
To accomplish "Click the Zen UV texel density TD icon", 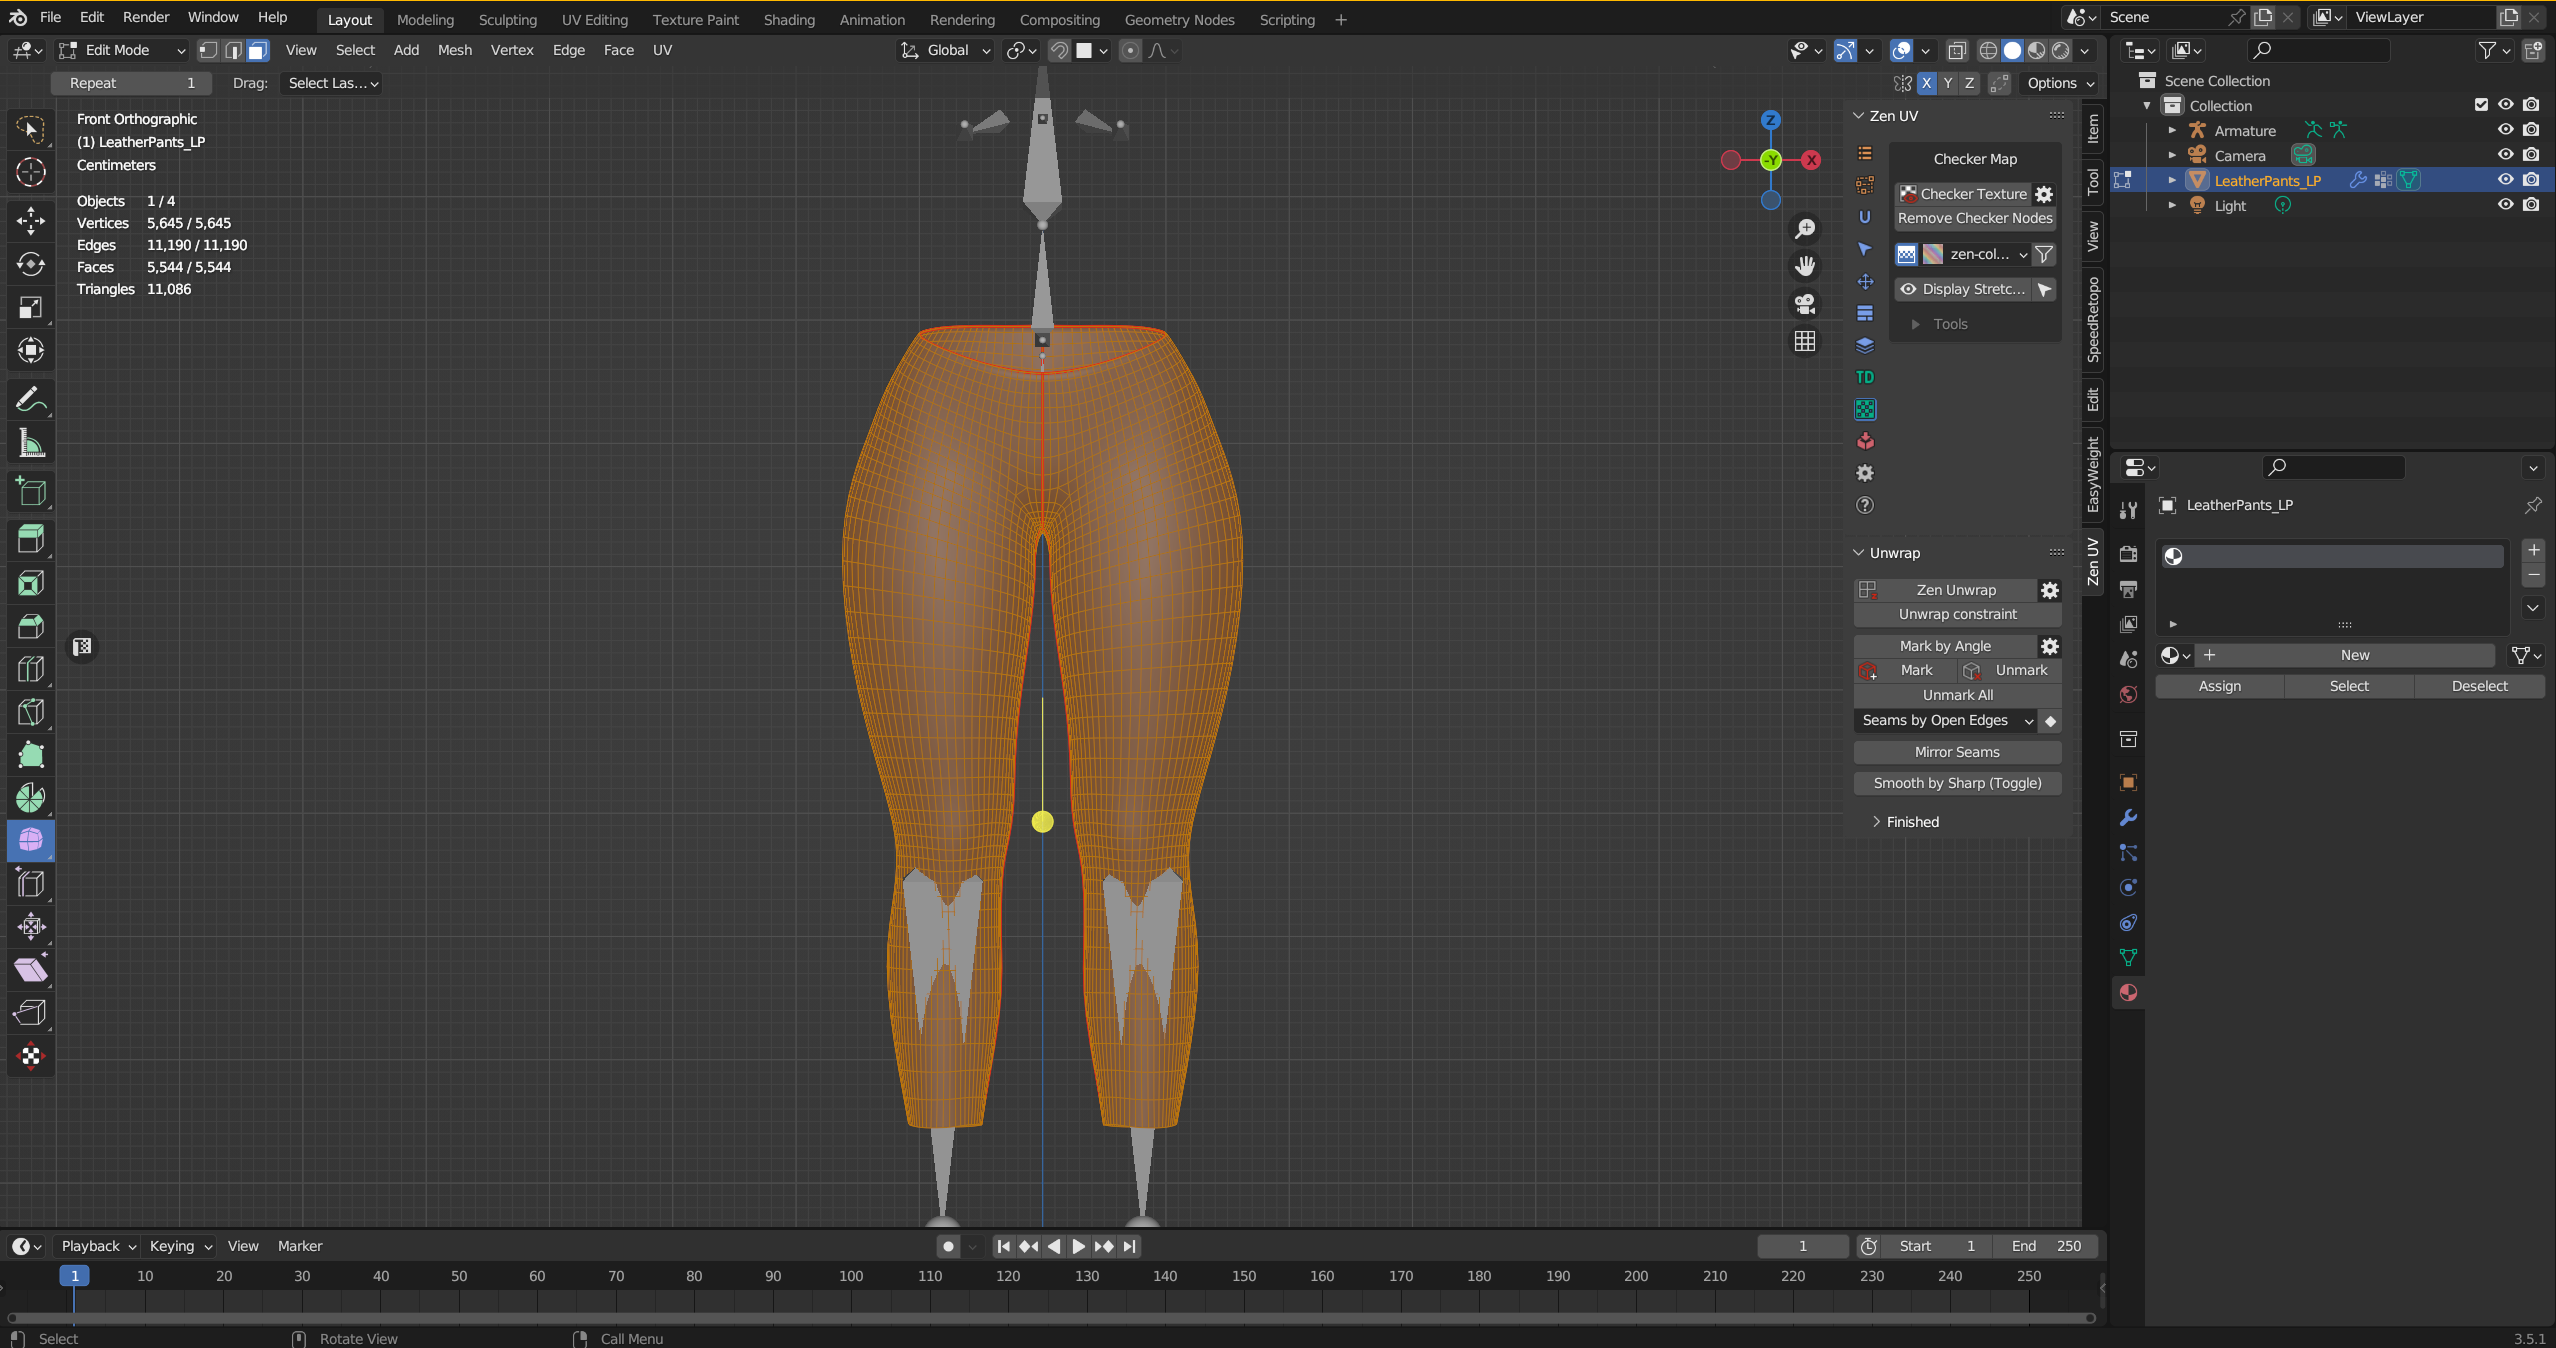I will 1865,377.
